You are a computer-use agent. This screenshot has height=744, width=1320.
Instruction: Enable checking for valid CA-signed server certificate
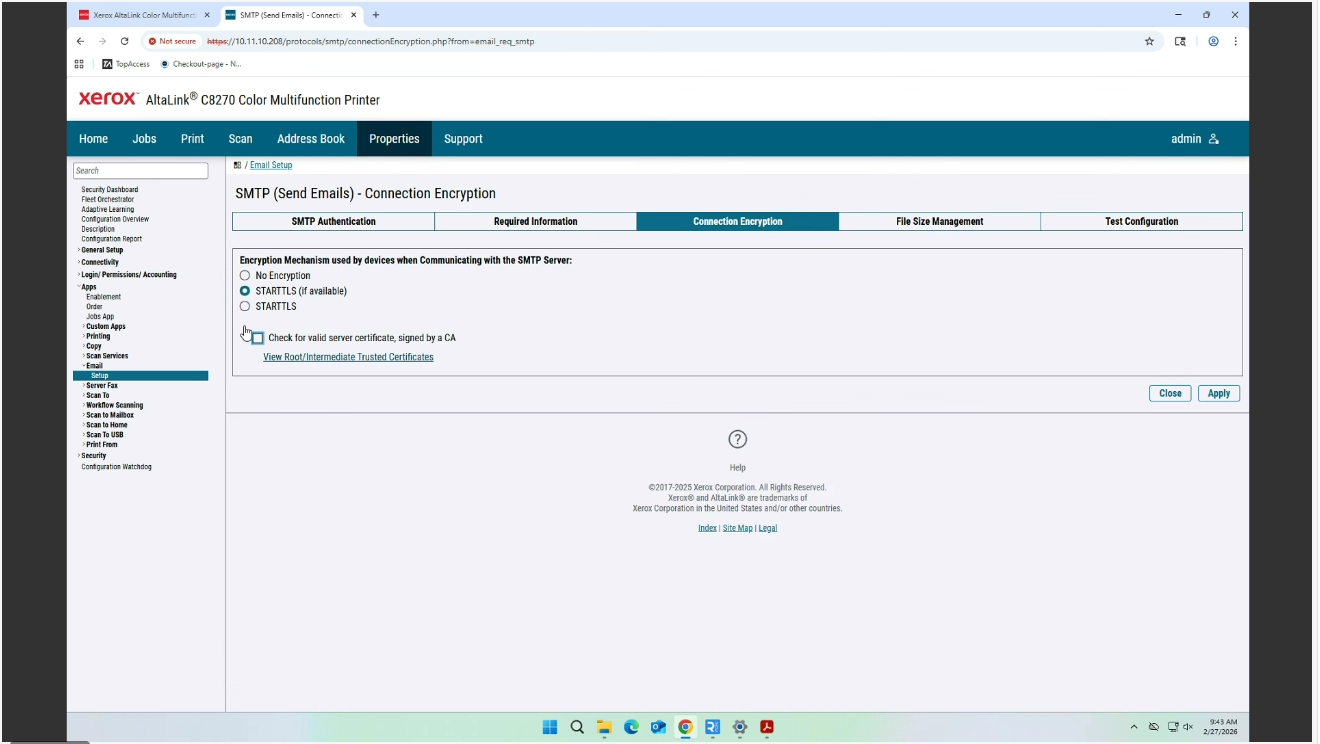(x=258, y=337)
